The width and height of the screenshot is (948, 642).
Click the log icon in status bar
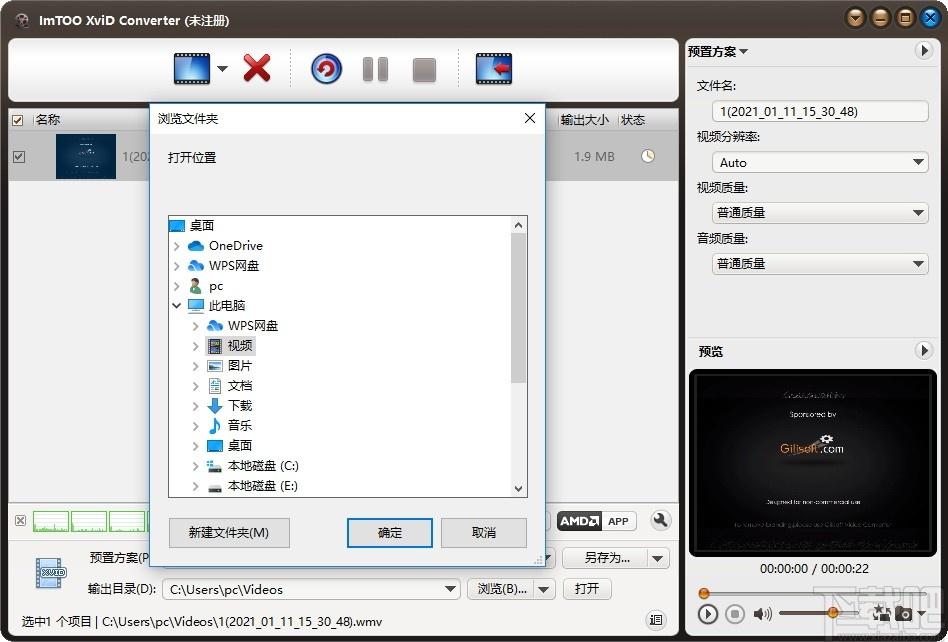tap(656, 619)
